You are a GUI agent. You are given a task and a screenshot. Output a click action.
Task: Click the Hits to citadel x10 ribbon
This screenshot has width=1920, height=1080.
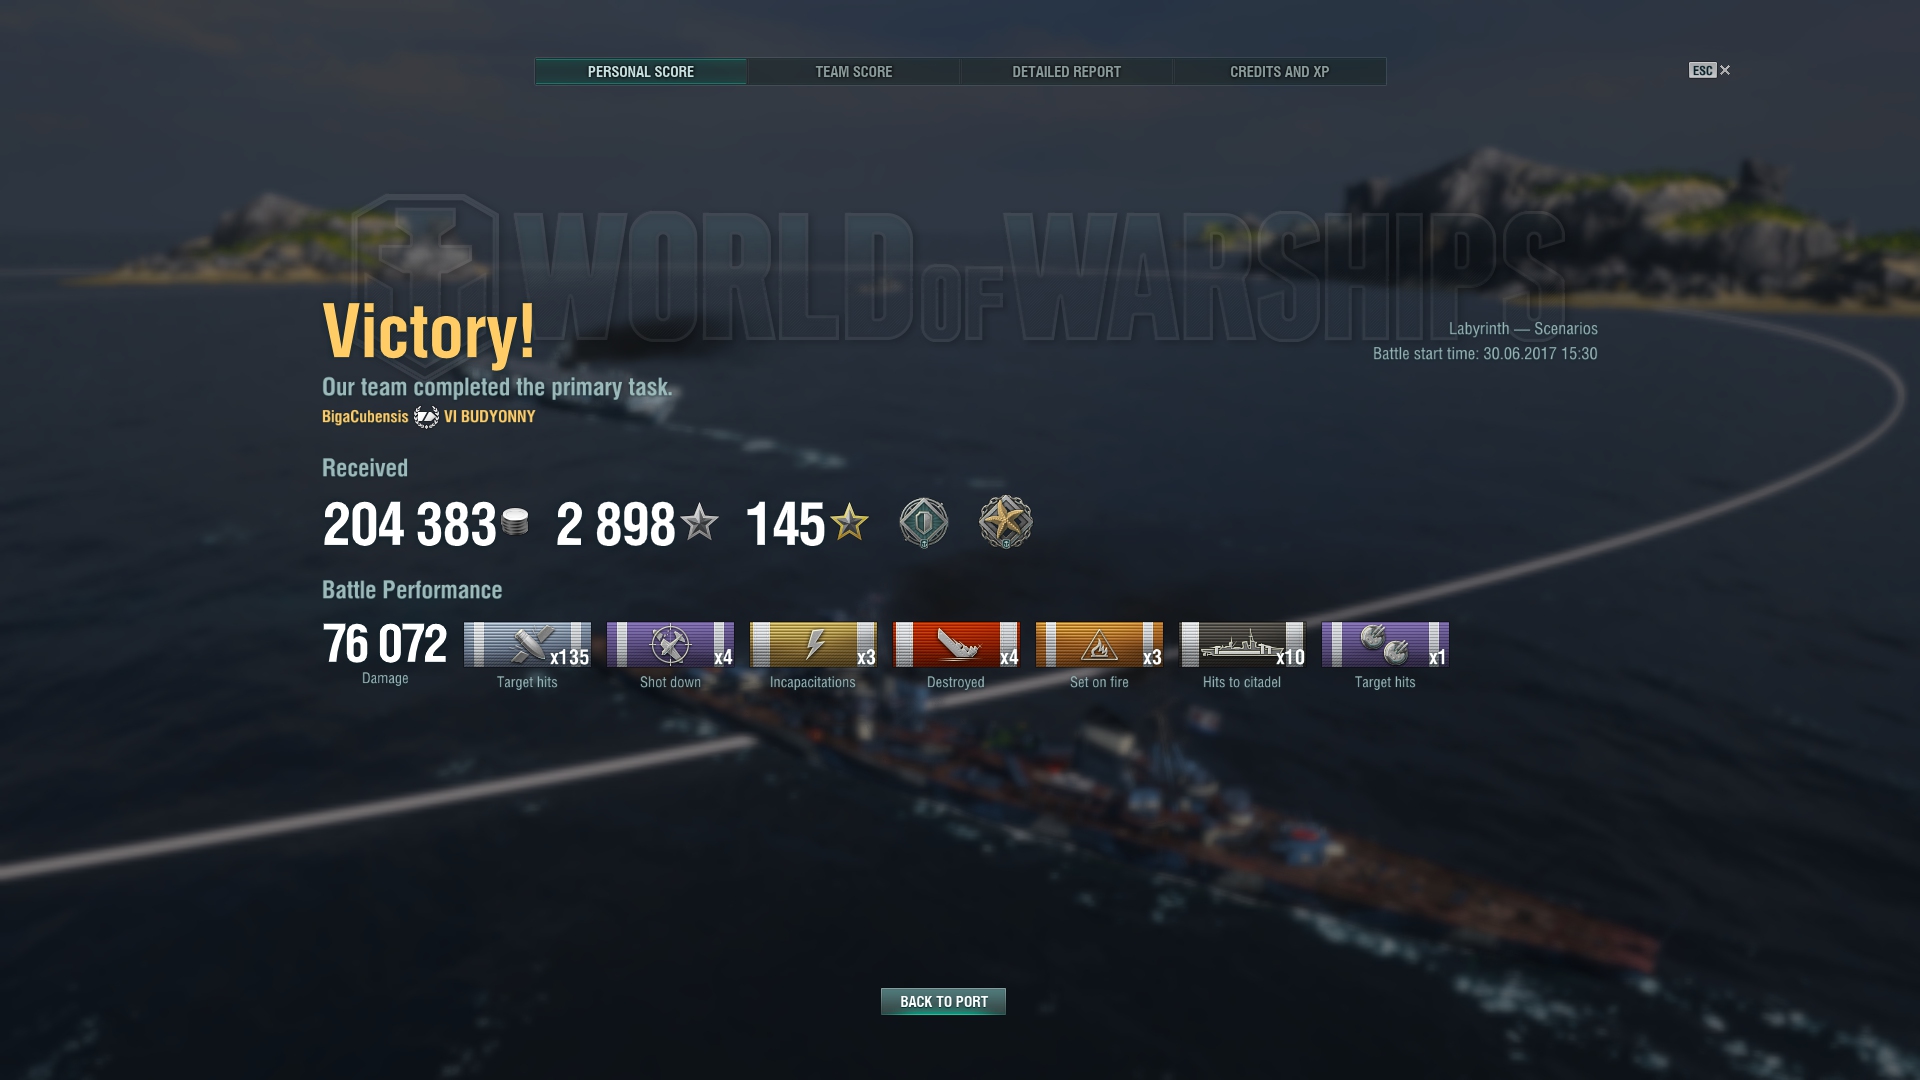click(x=1242, y=644)
